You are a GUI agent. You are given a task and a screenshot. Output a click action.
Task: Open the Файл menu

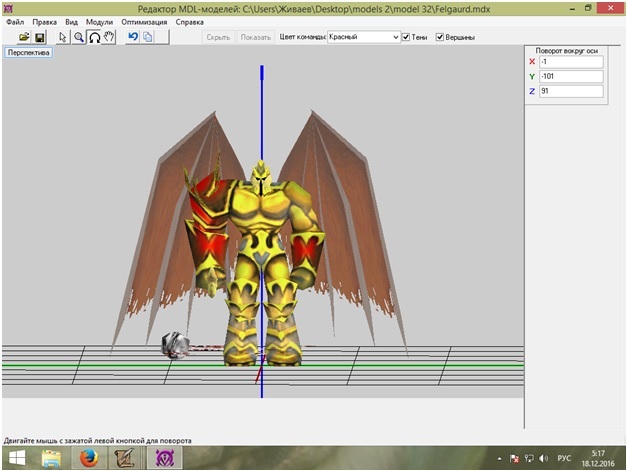pyautogui.click(x=15, y=21)
